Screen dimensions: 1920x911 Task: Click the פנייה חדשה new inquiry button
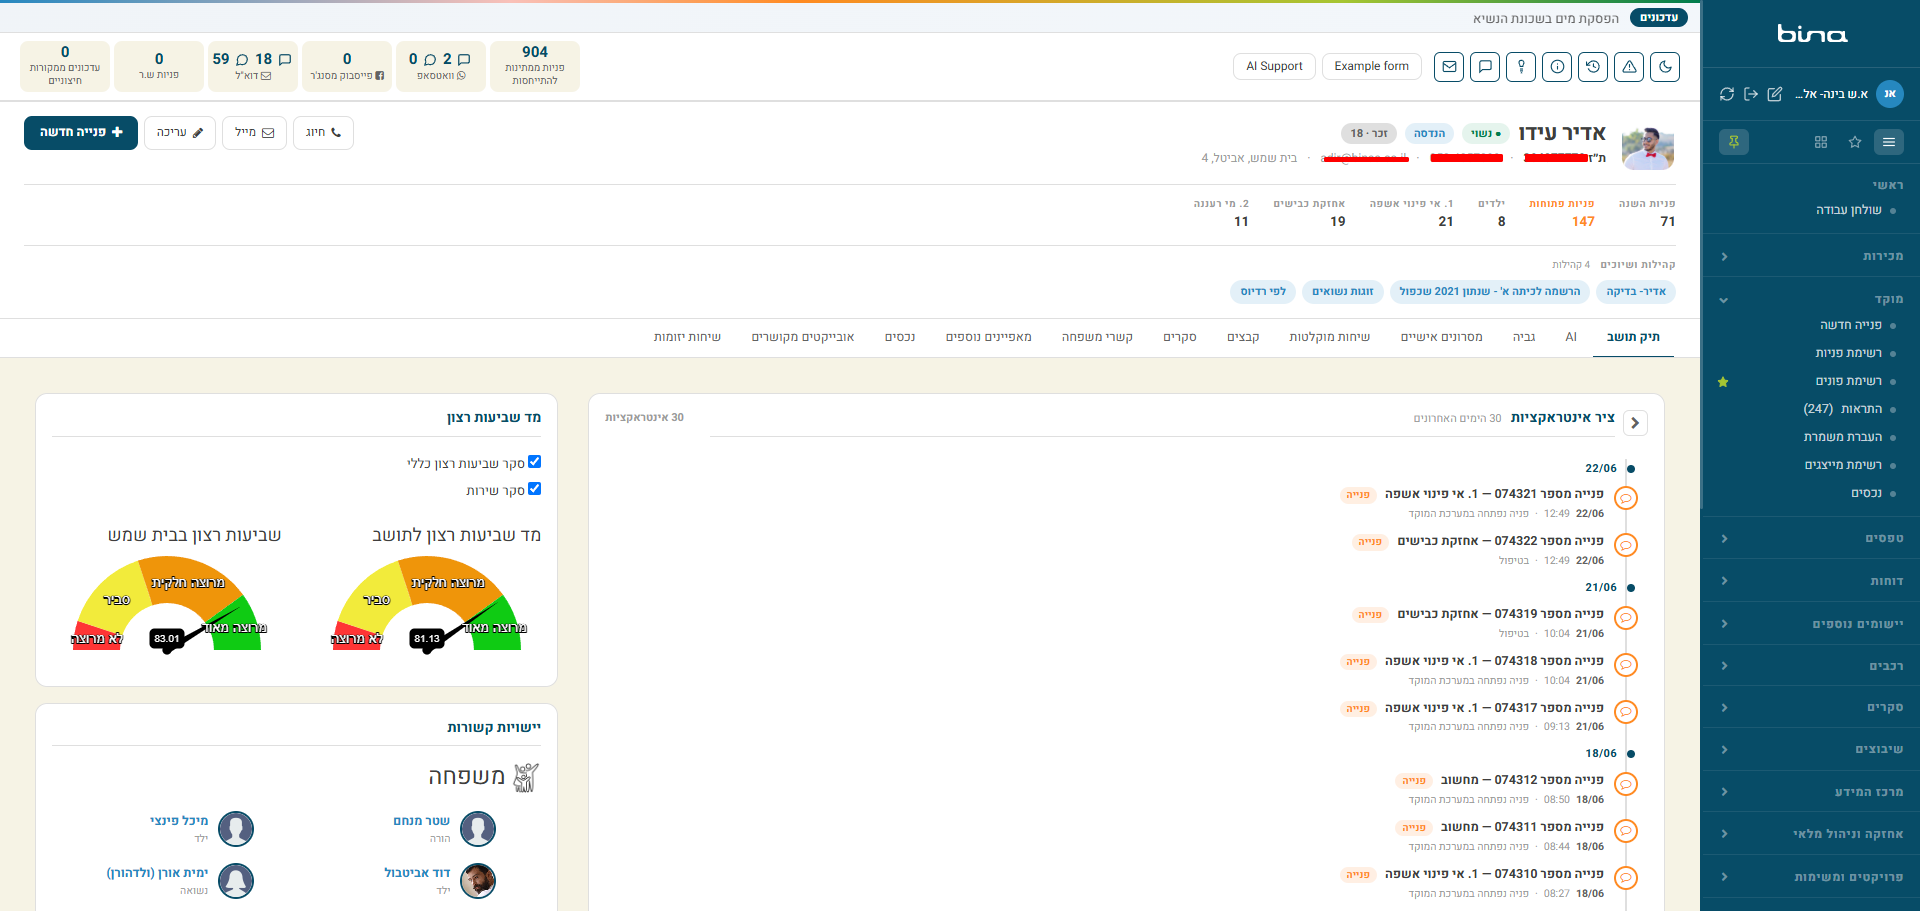(81, 132)
